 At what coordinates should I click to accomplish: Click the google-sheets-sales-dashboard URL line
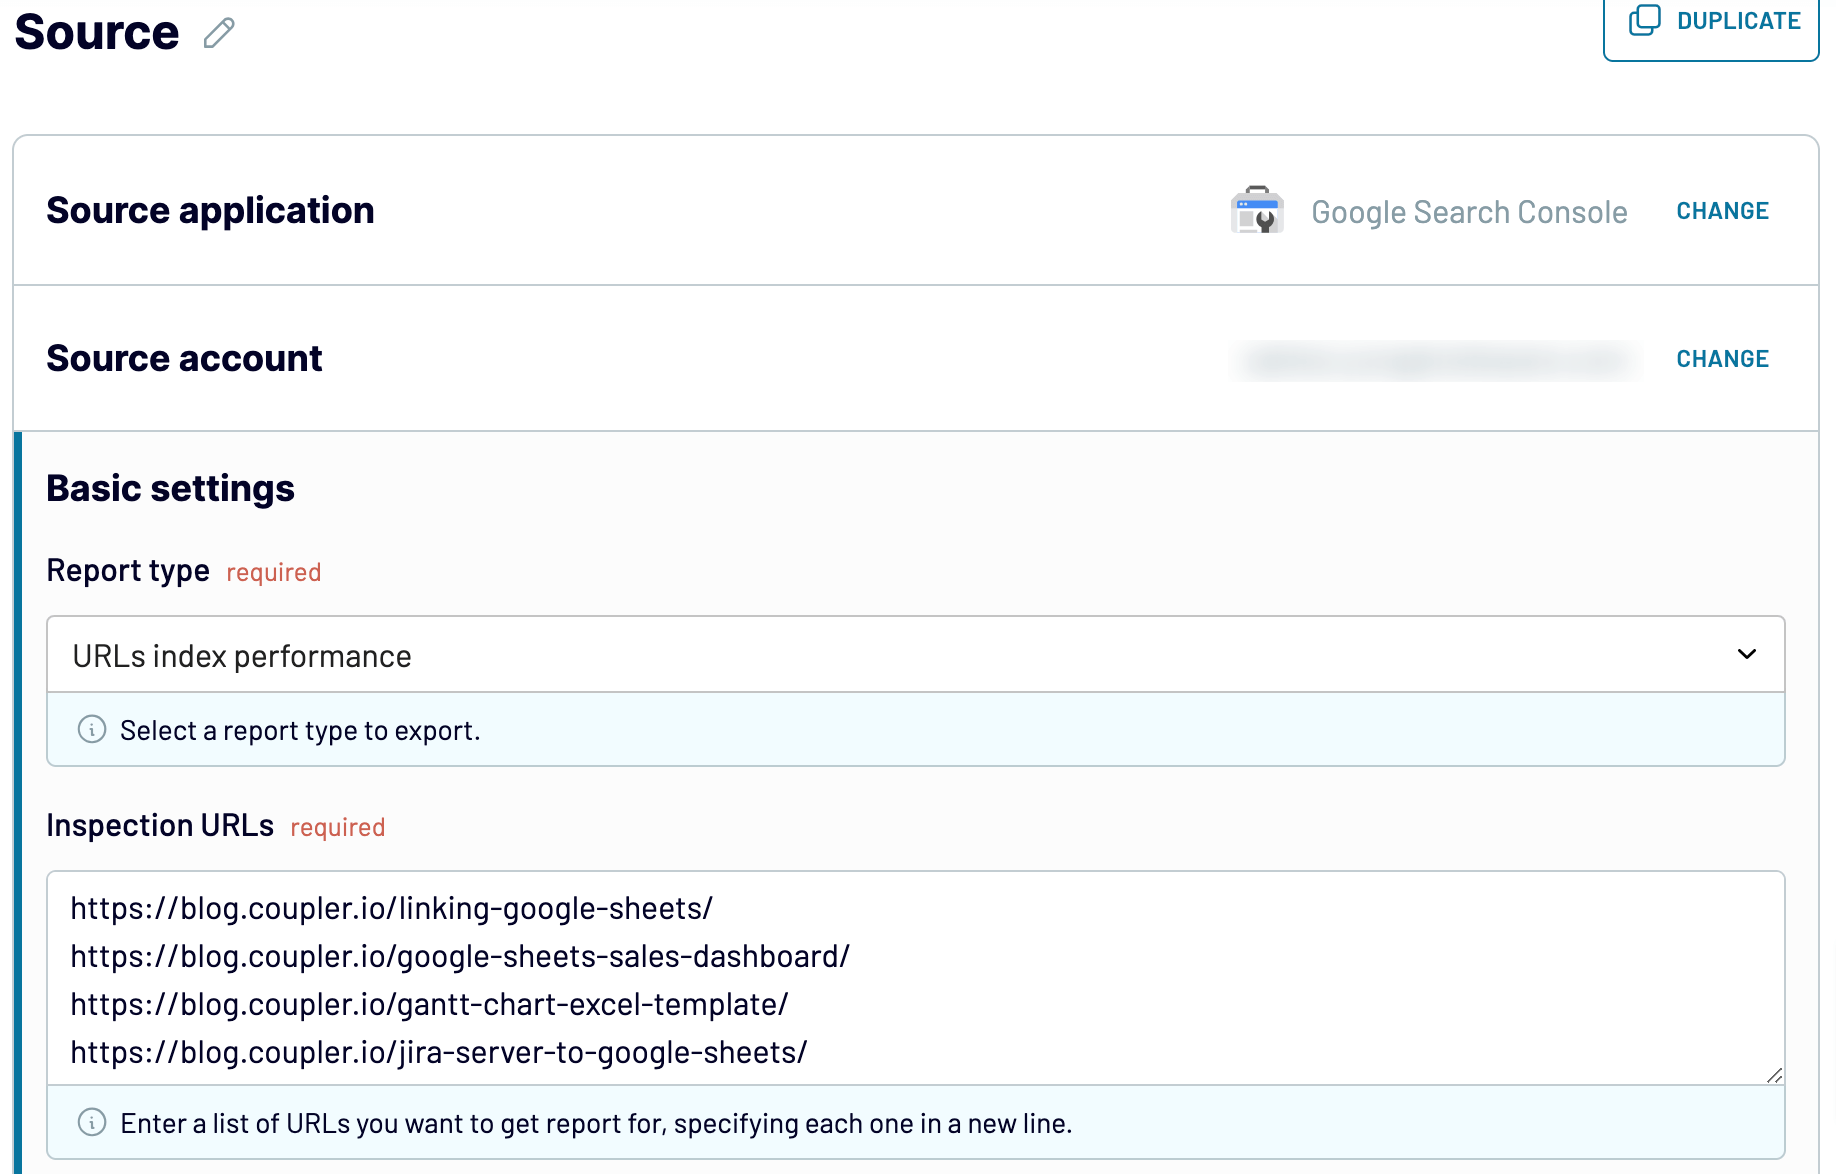pos(460,956)
